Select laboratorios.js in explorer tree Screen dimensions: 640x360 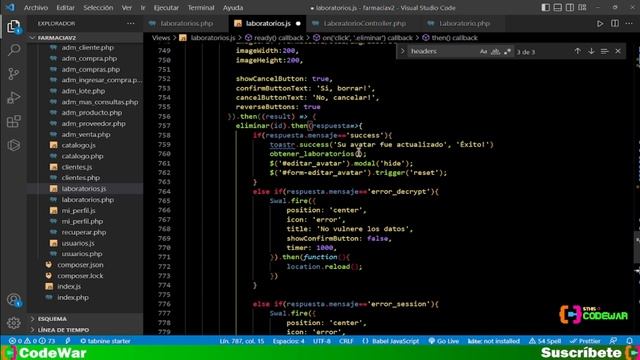click(x=84, y=189)
